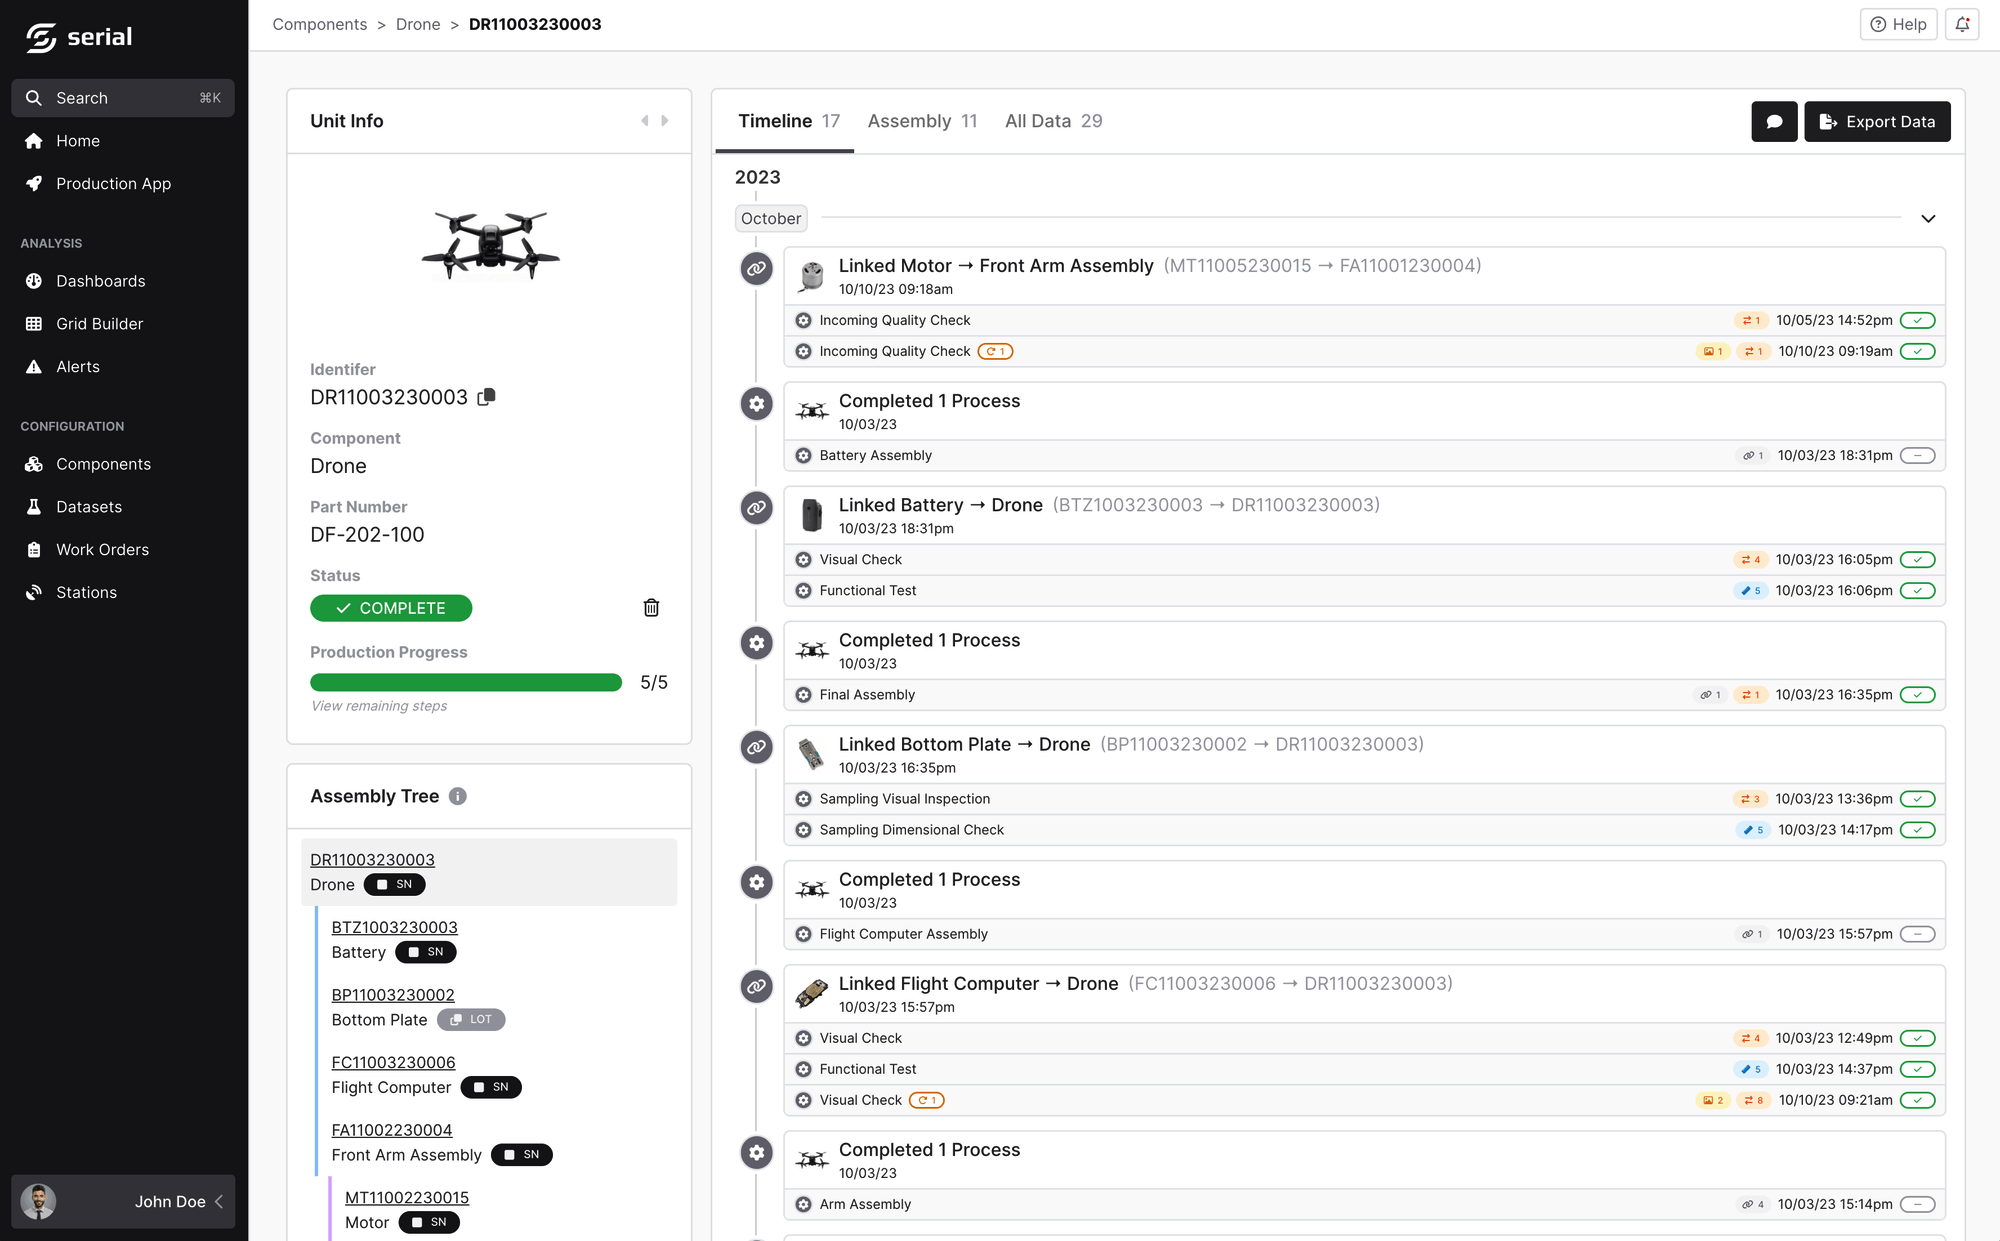2000x1241 pixels.
Task: Toggle Flight Computer Assembly status pill
Action: click(x=1917, y=934)
